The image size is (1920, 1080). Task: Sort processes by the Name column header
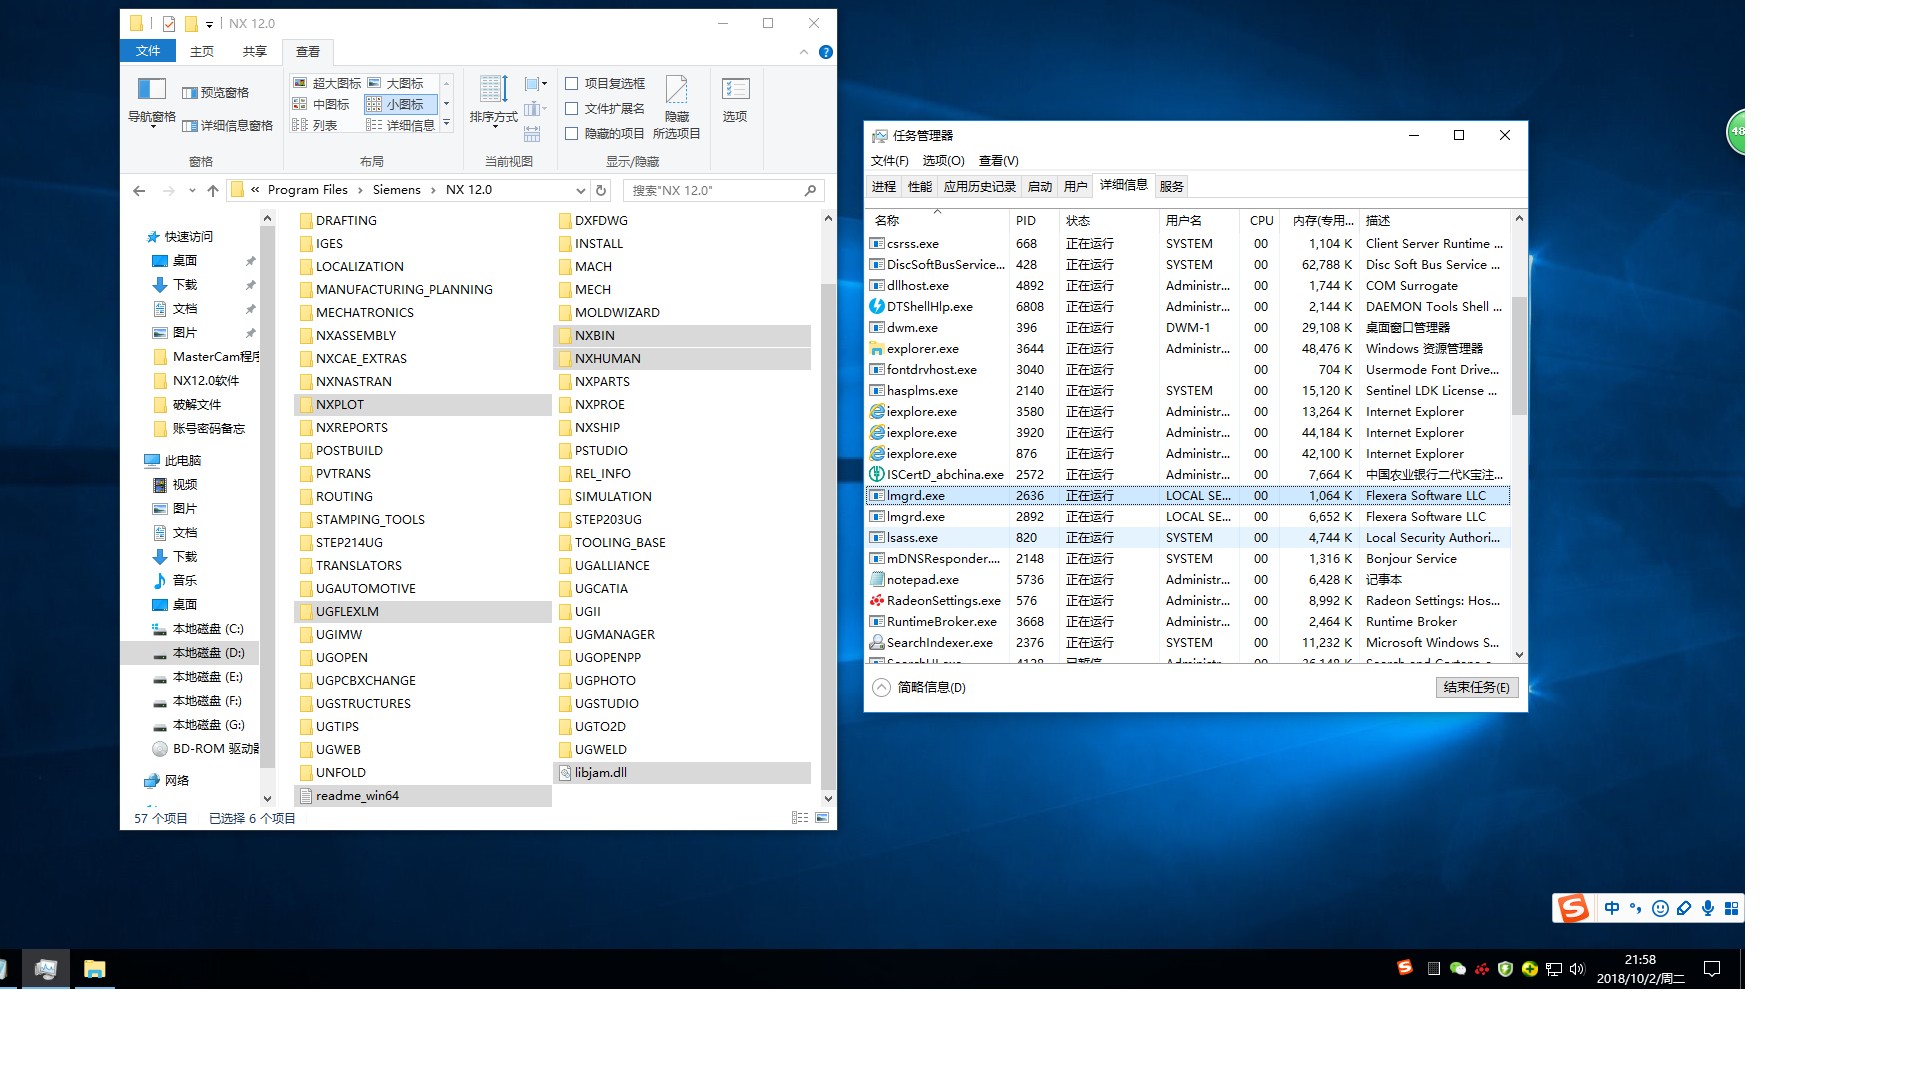(937, 220)
